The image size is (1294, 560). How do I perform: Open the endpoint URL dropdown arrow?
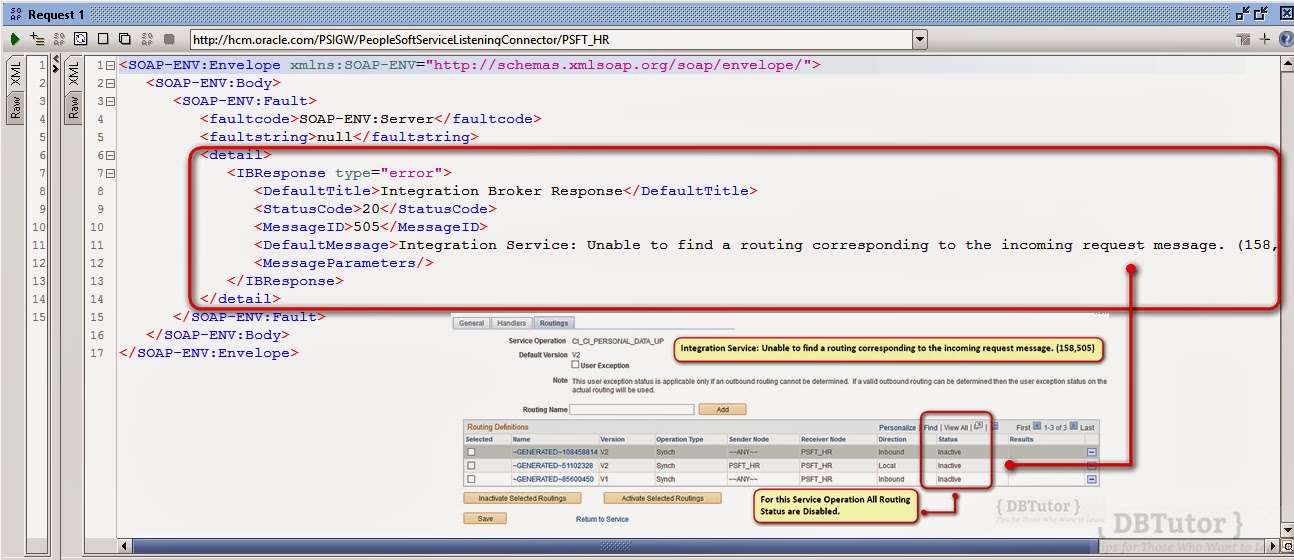pos(919,39)
